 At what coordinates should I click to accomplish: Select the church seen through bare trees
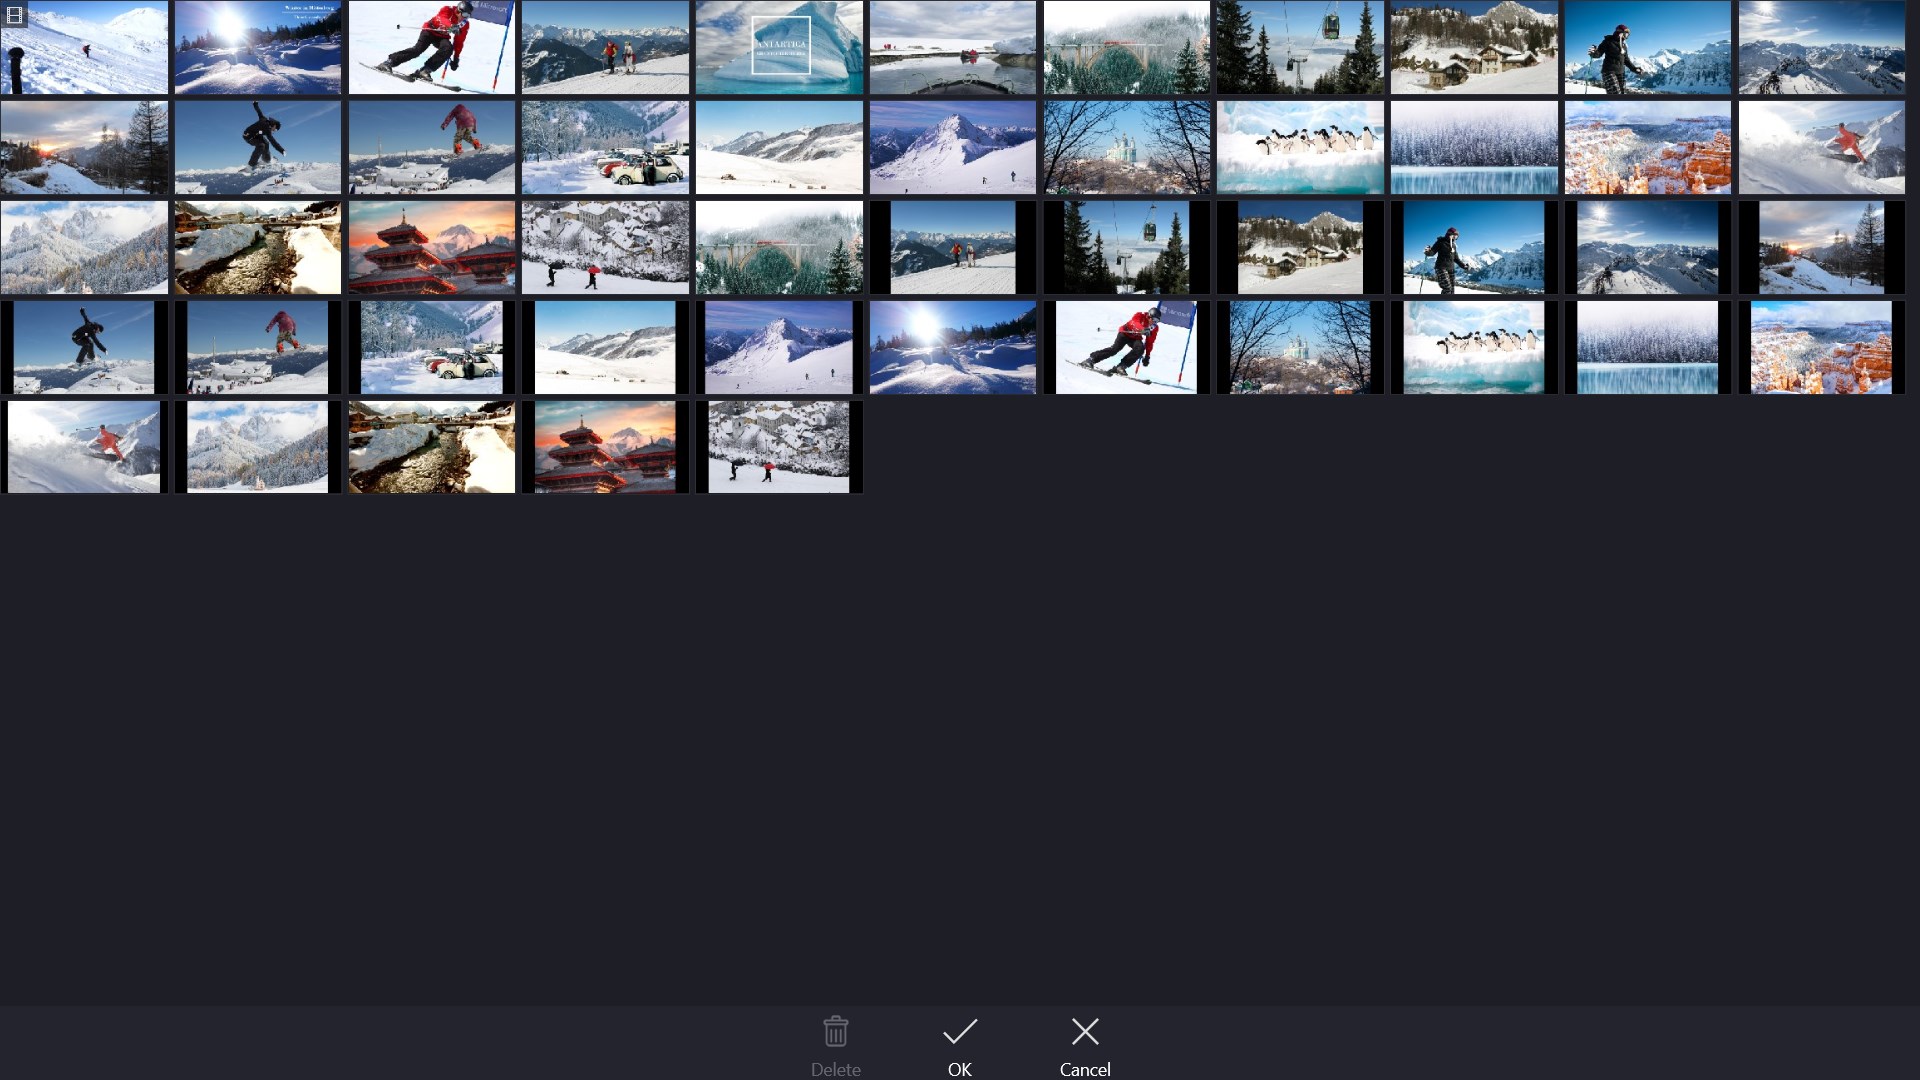point(1127,147)
